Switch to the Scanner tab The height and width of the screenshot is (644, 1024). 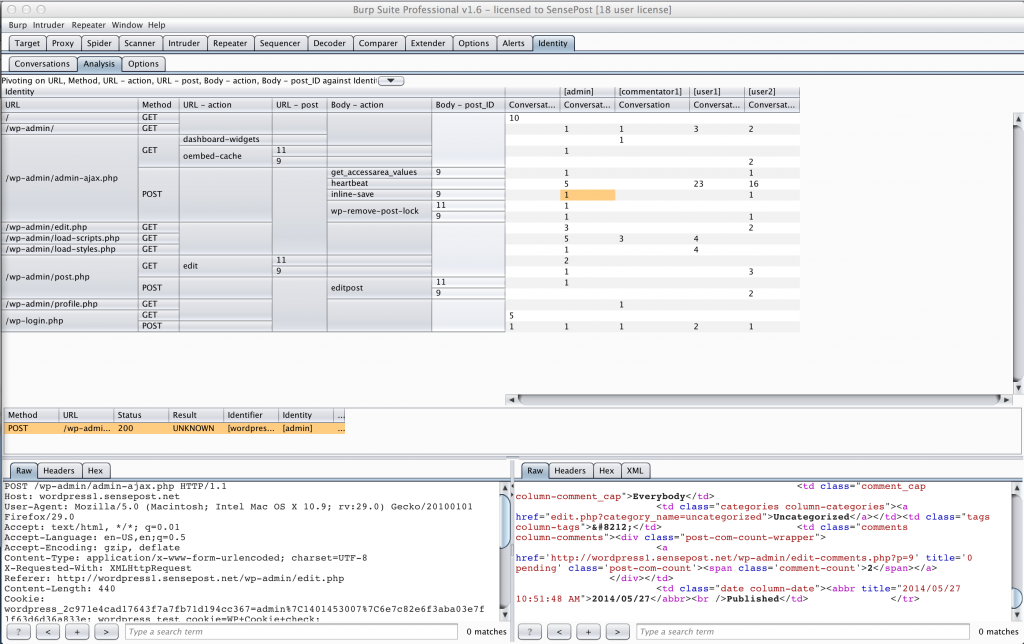139,44
